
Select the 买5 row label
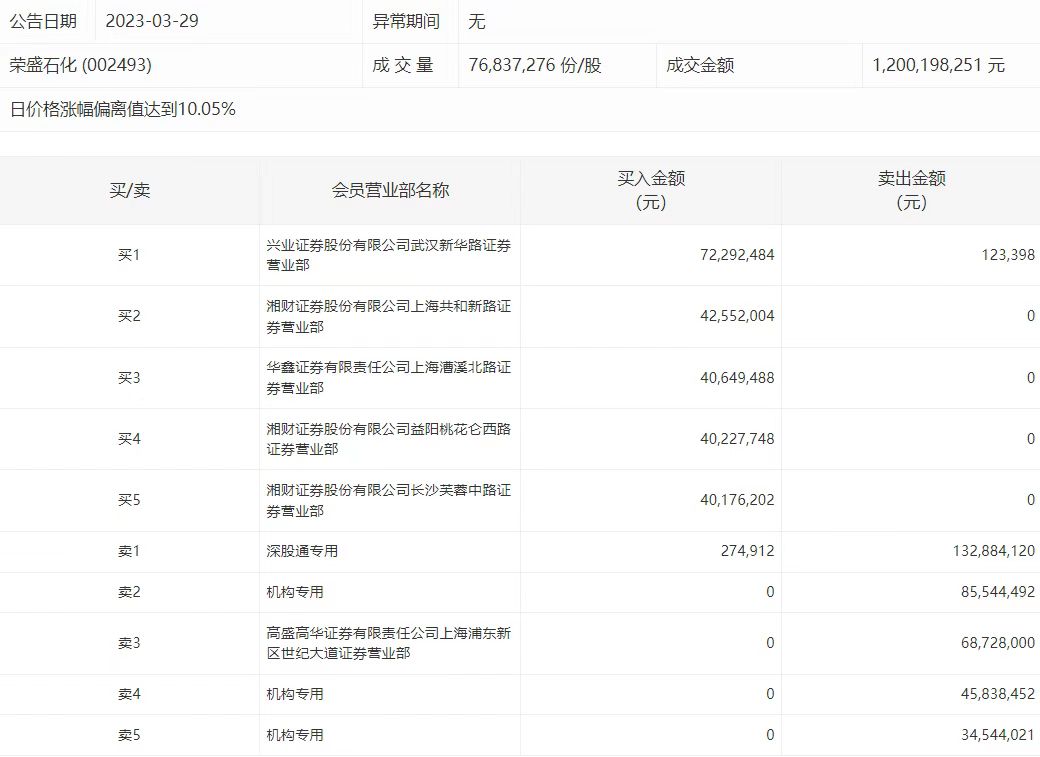pos(129,500)
